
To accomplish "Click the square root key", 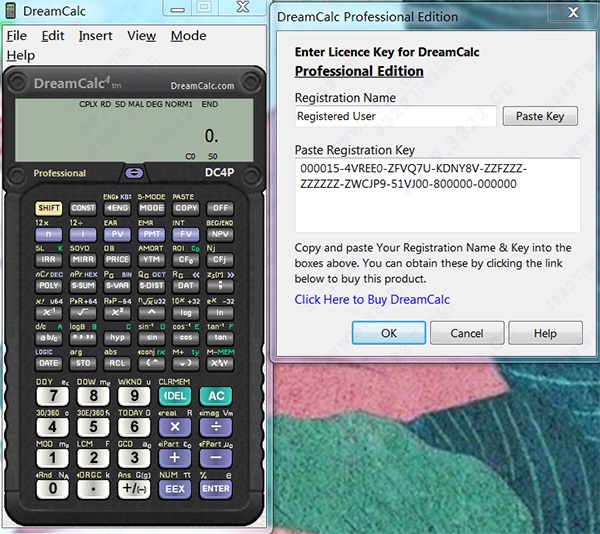I will point(83,313).
